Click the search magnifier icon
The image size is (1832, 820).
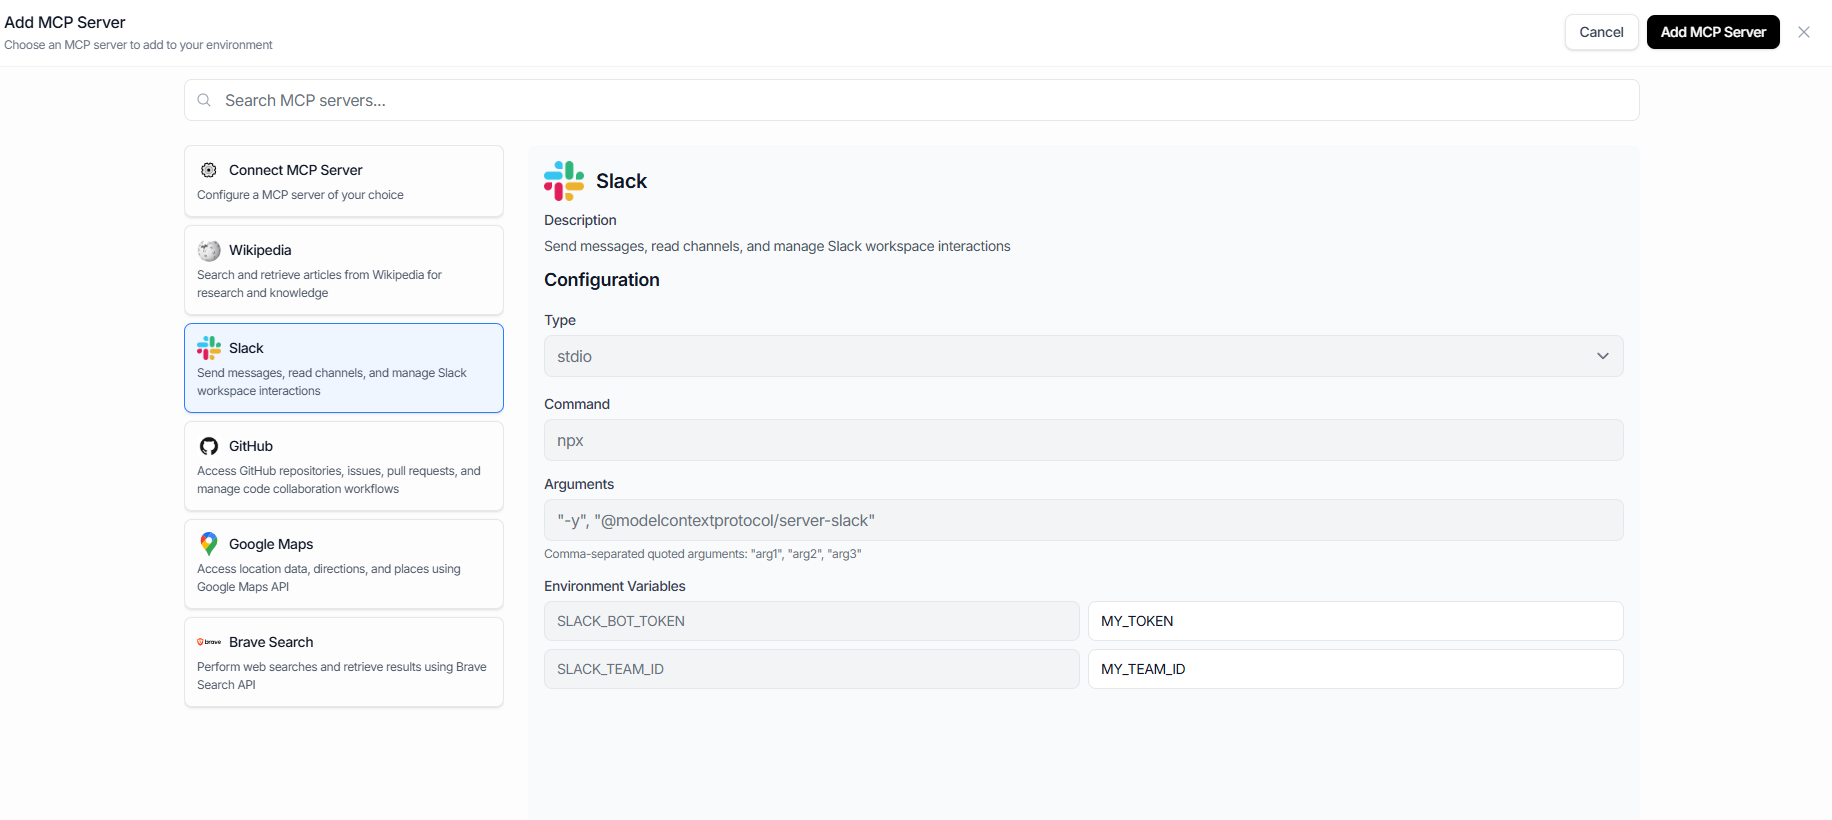tap(204, 100)
